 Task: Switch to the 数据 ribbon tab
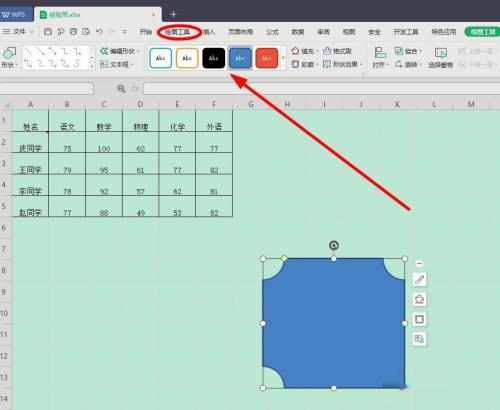click(x=298, y=32)
